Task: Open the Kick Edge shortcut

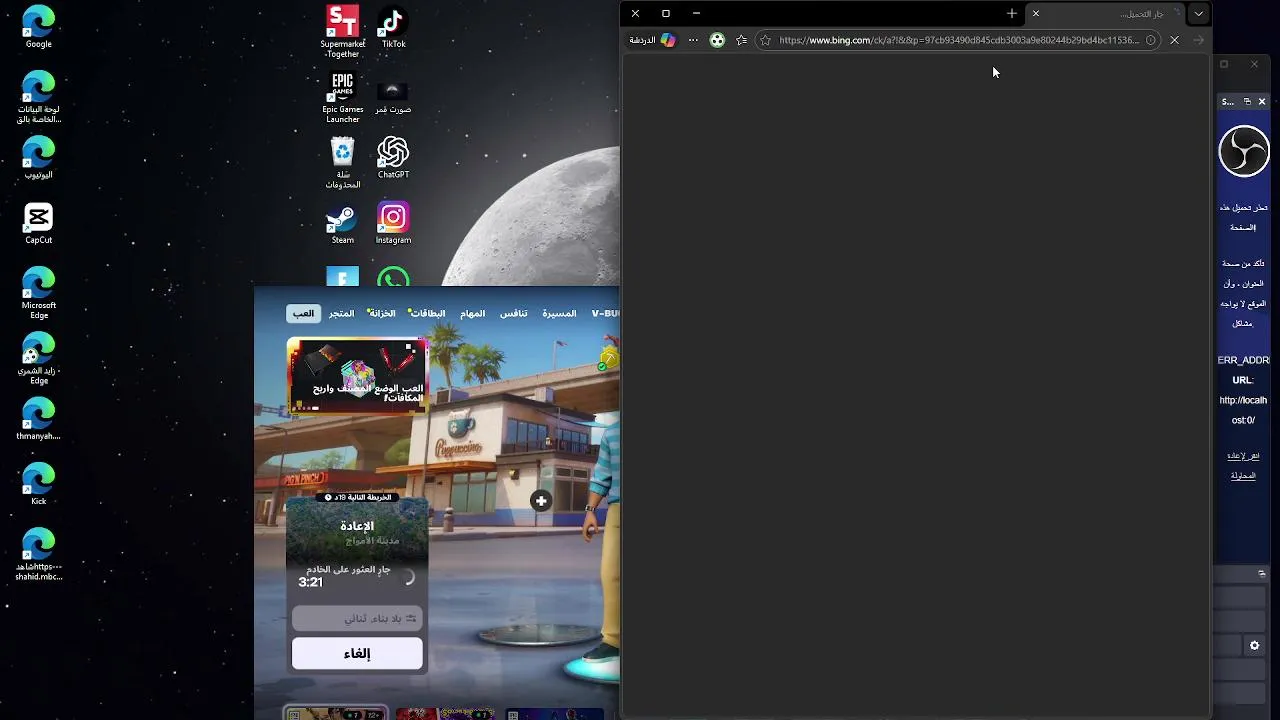Action: [x=38, y=484]
